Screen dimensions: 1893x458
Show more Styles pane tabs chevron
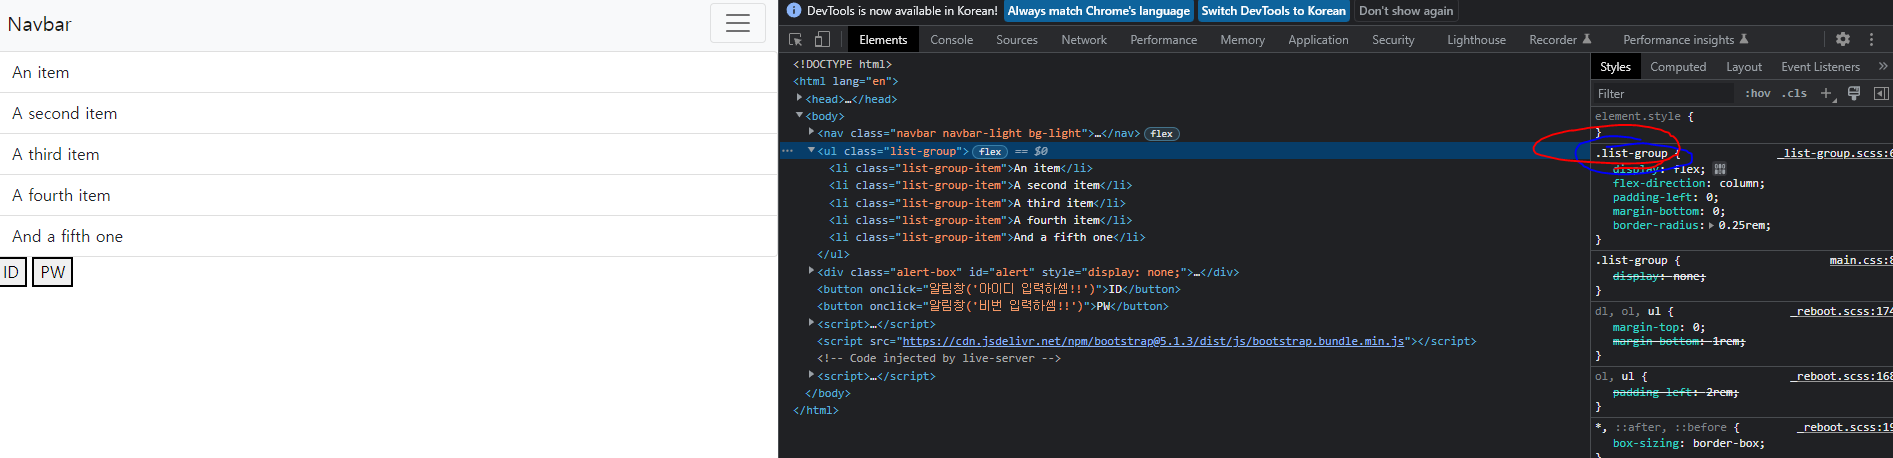point(1883,66)
